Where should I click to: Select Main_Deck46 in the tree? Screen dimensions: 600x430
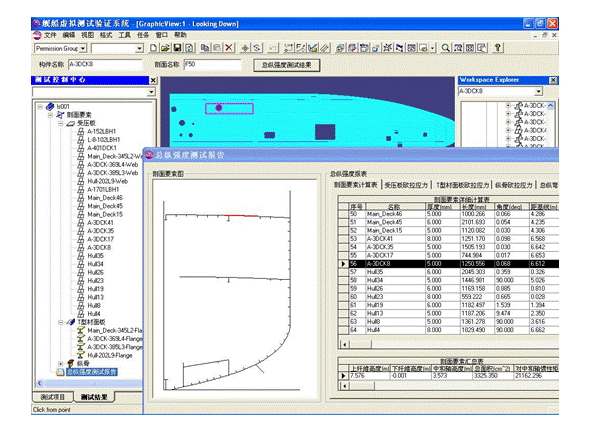click(105, 198)
